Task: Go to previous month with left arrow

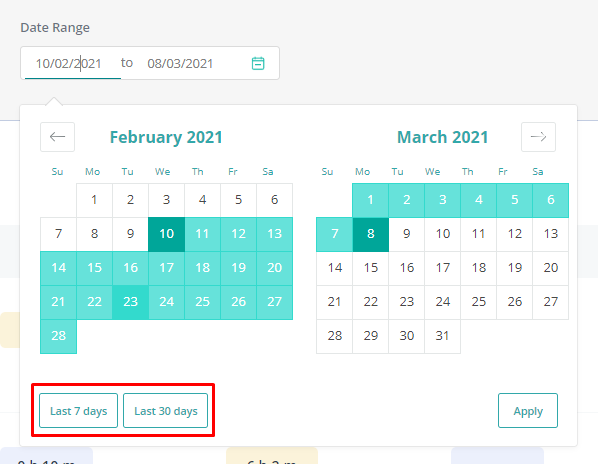Action: pos(58,137)
